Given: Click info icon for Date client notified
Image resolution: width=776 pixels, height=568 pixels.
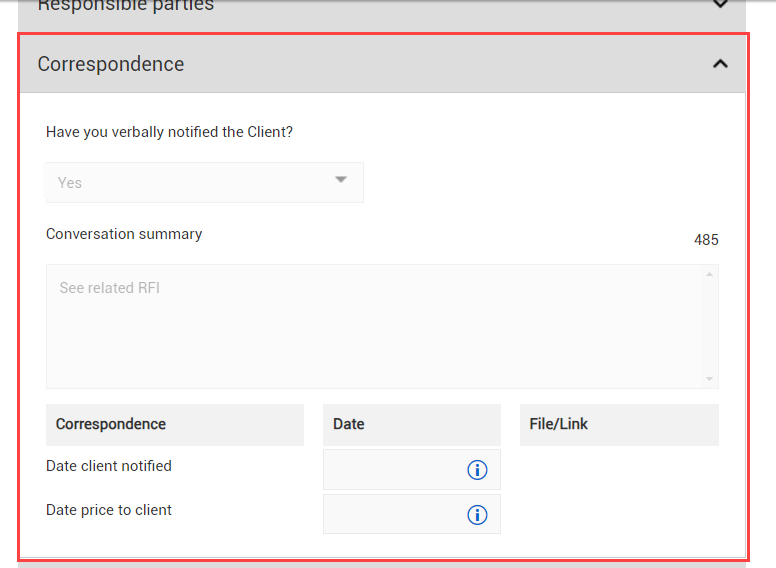Looking at the screenshot, I should pos(477,470).
